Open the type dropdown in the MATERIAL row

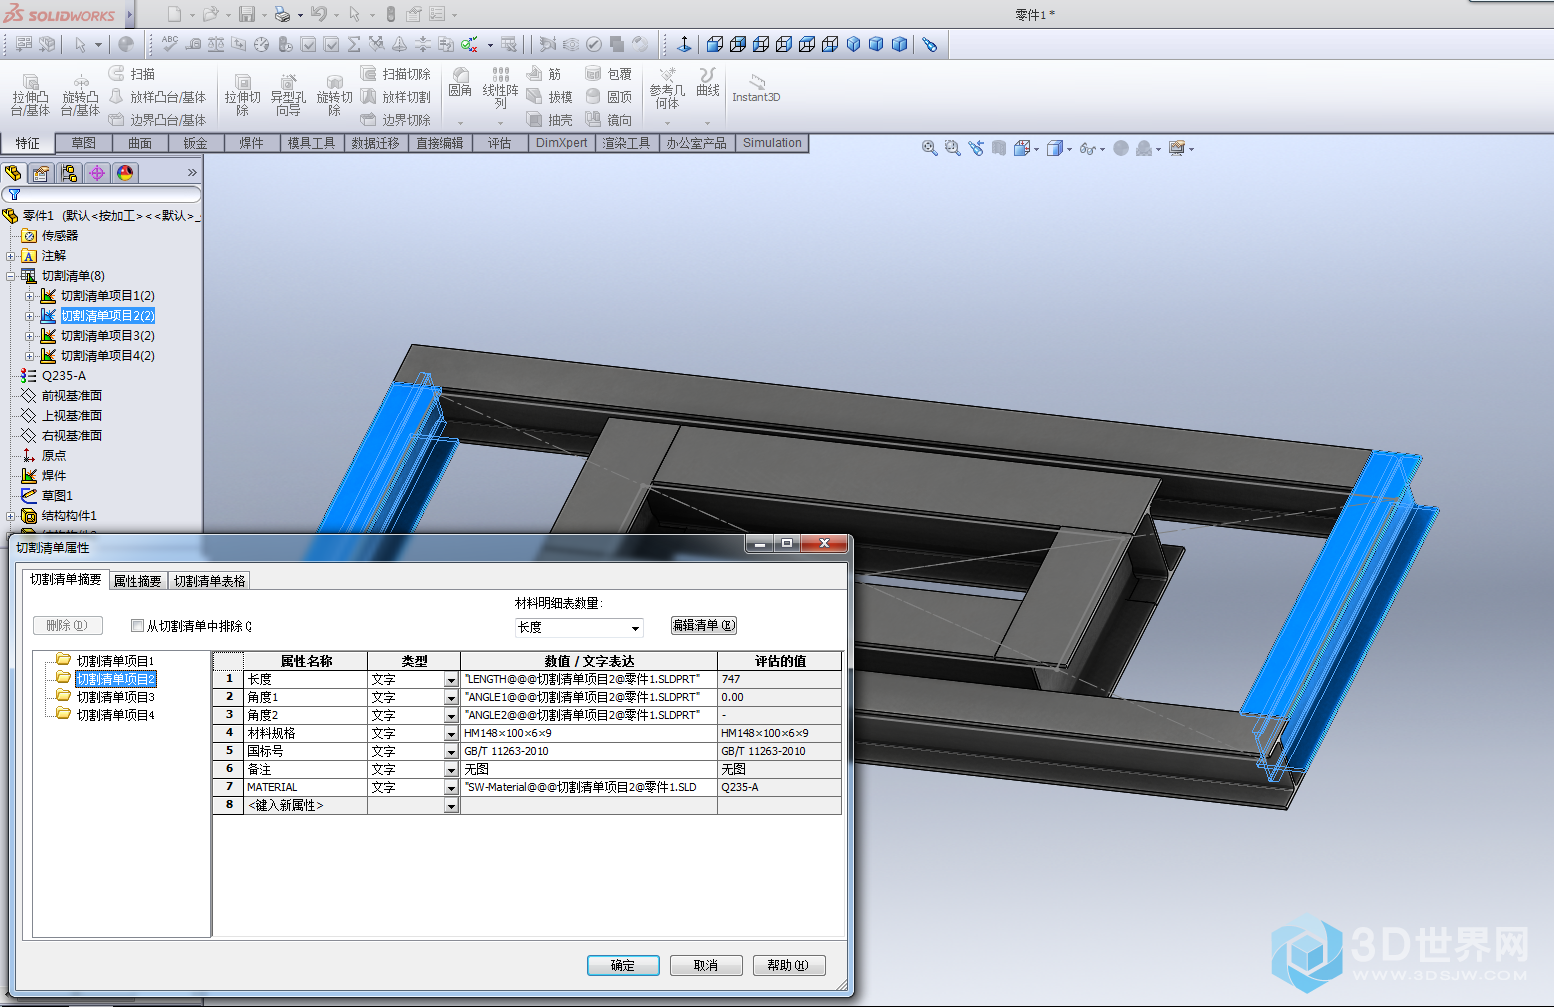click(x=451, y=788)
